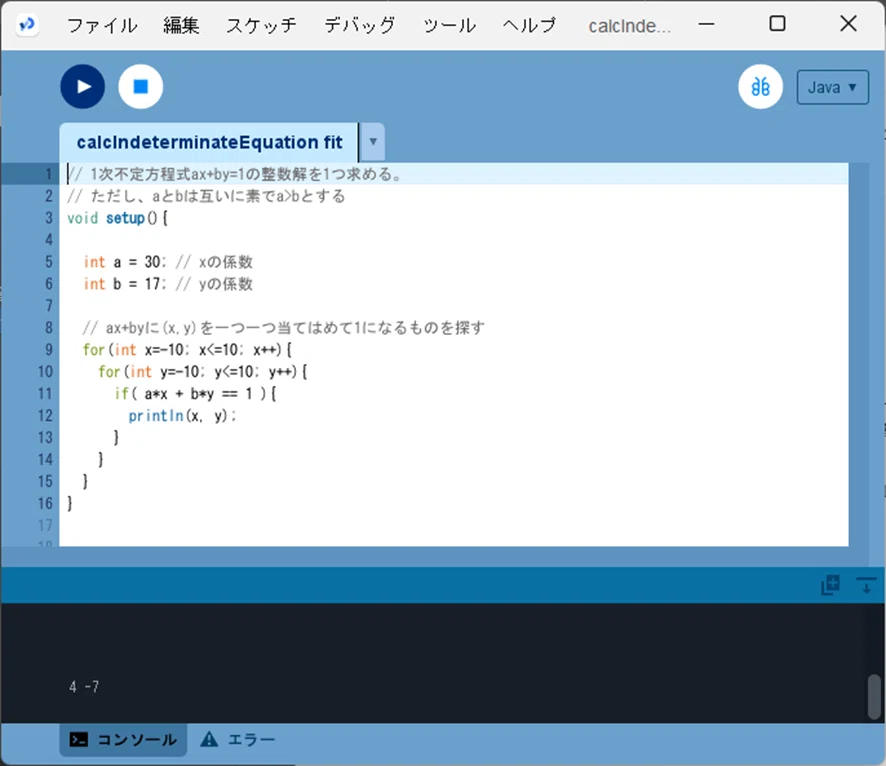This screenshot has height=766, width=886.
Task: Open the Java mode dropdown
Action: 832,88
